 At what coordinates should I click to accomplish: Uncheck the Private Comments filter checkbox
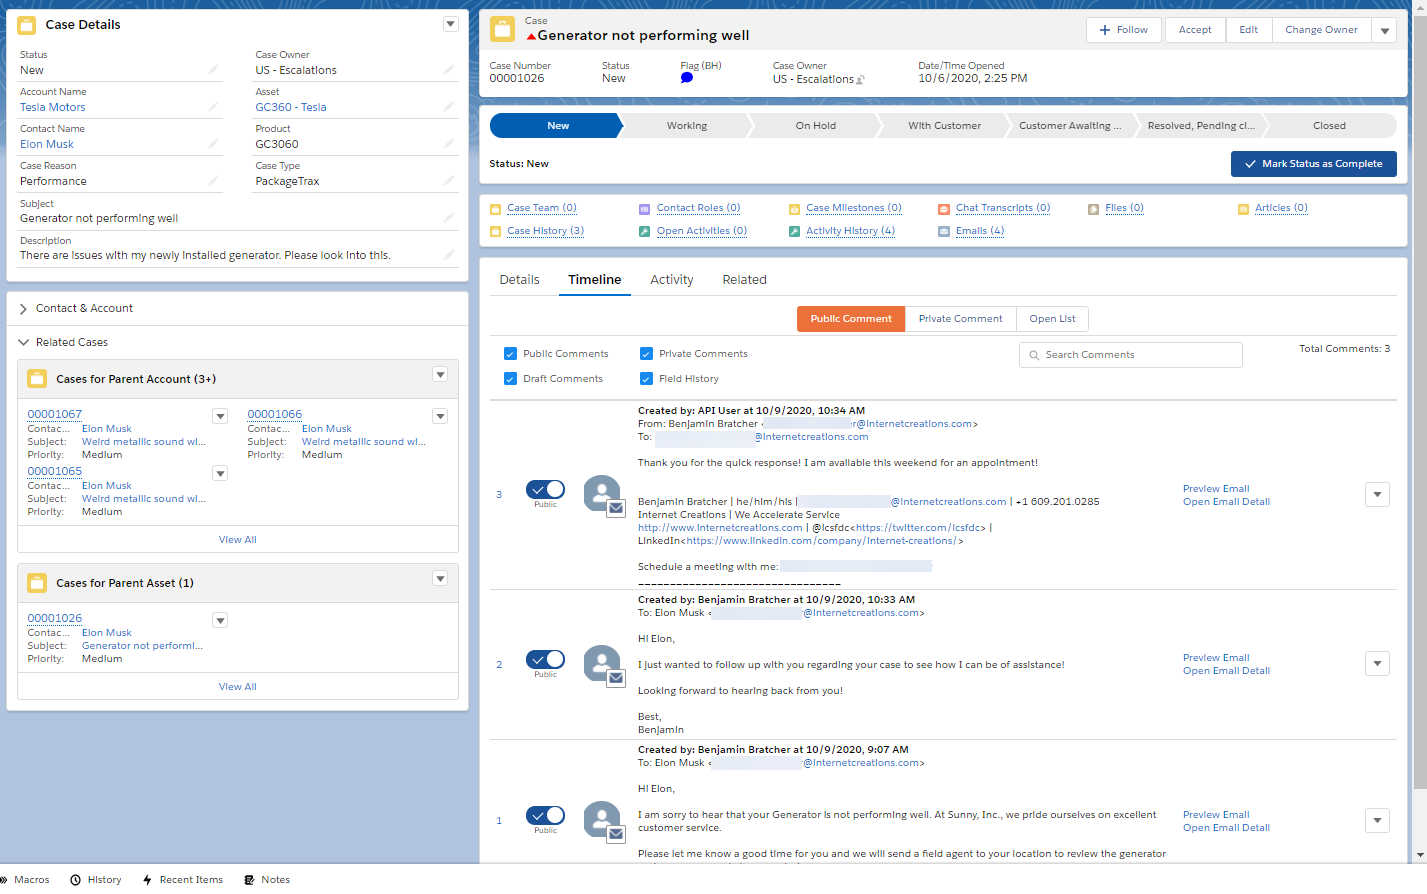click(x=646, y=354)
